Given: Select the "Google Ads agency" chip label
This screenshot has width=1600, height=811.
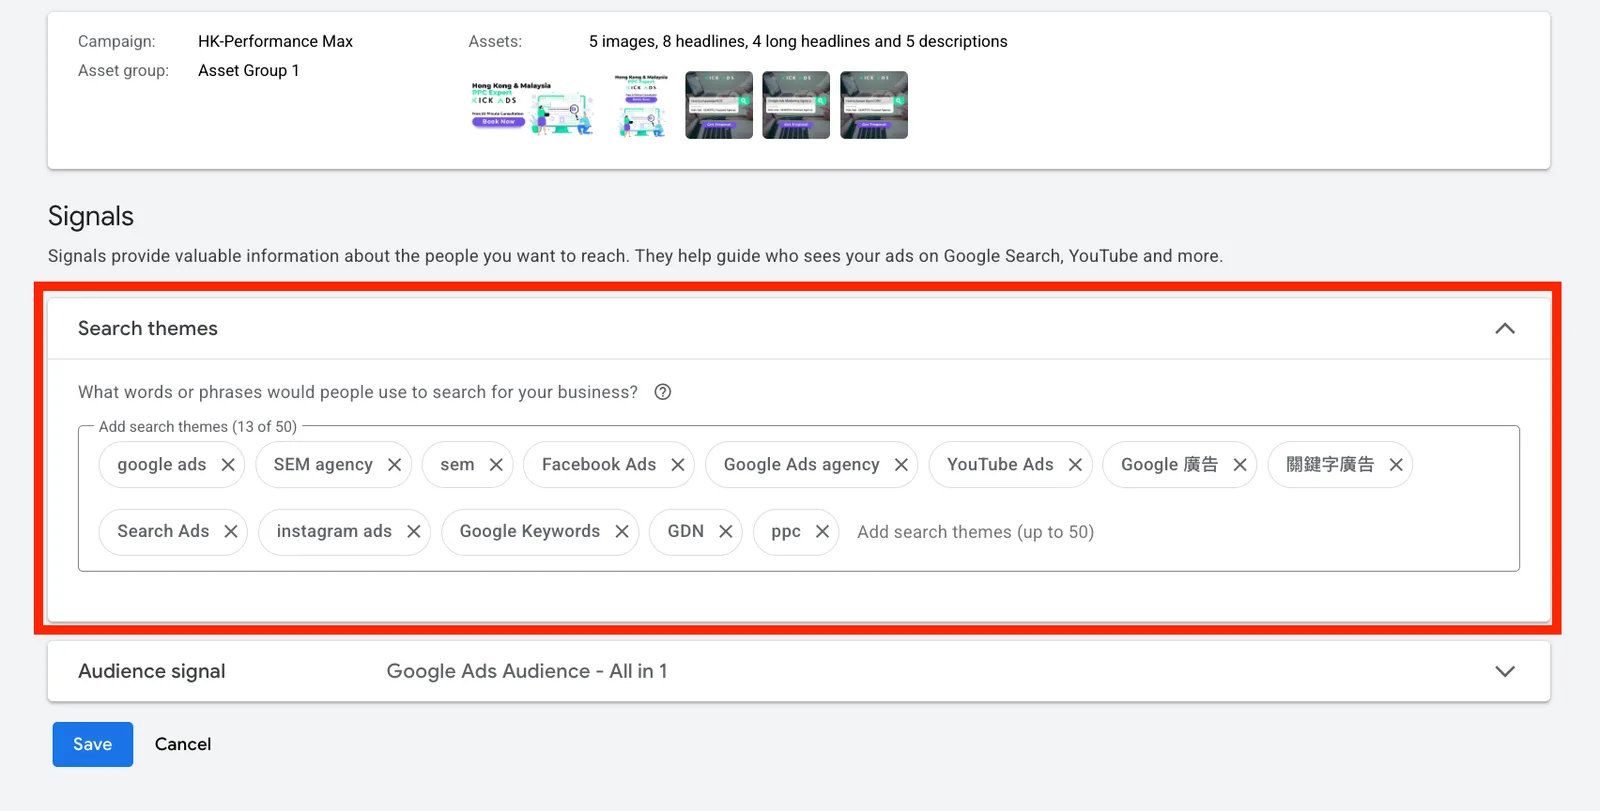Looking at the screenshot, I should point(802,465).
